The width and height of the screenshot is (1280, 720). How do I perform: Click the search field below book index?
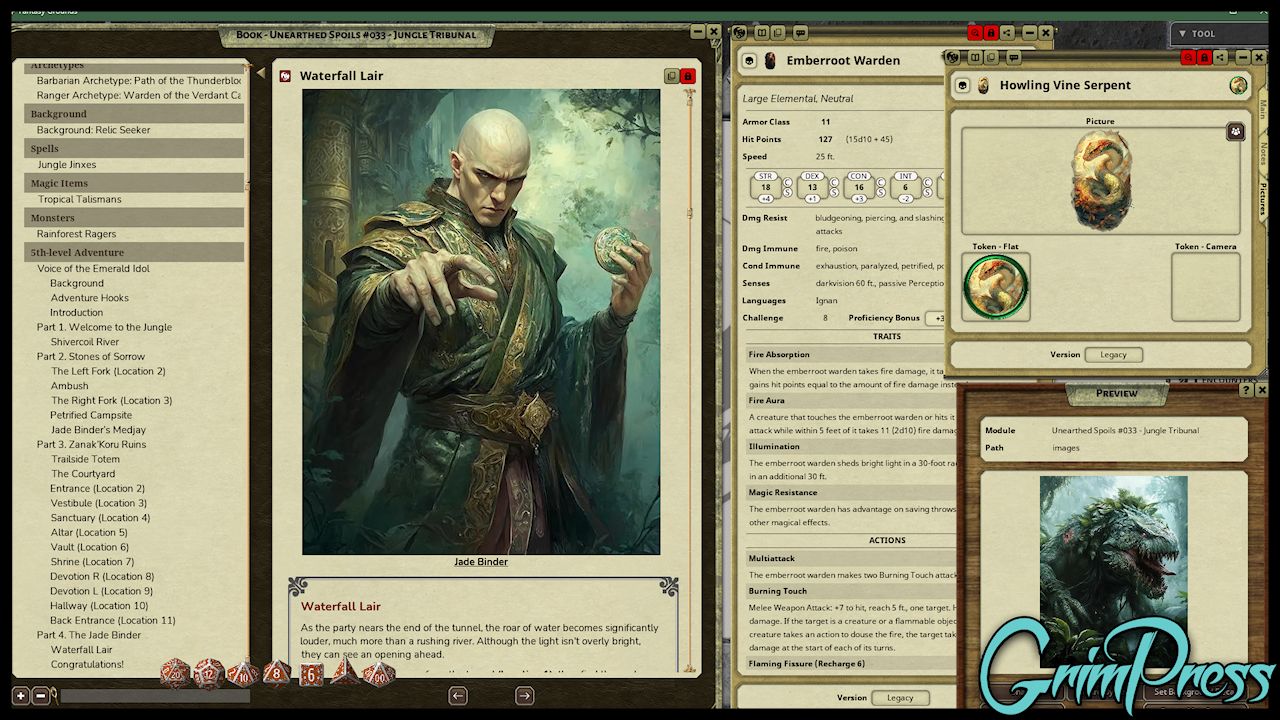pos(155,695)
